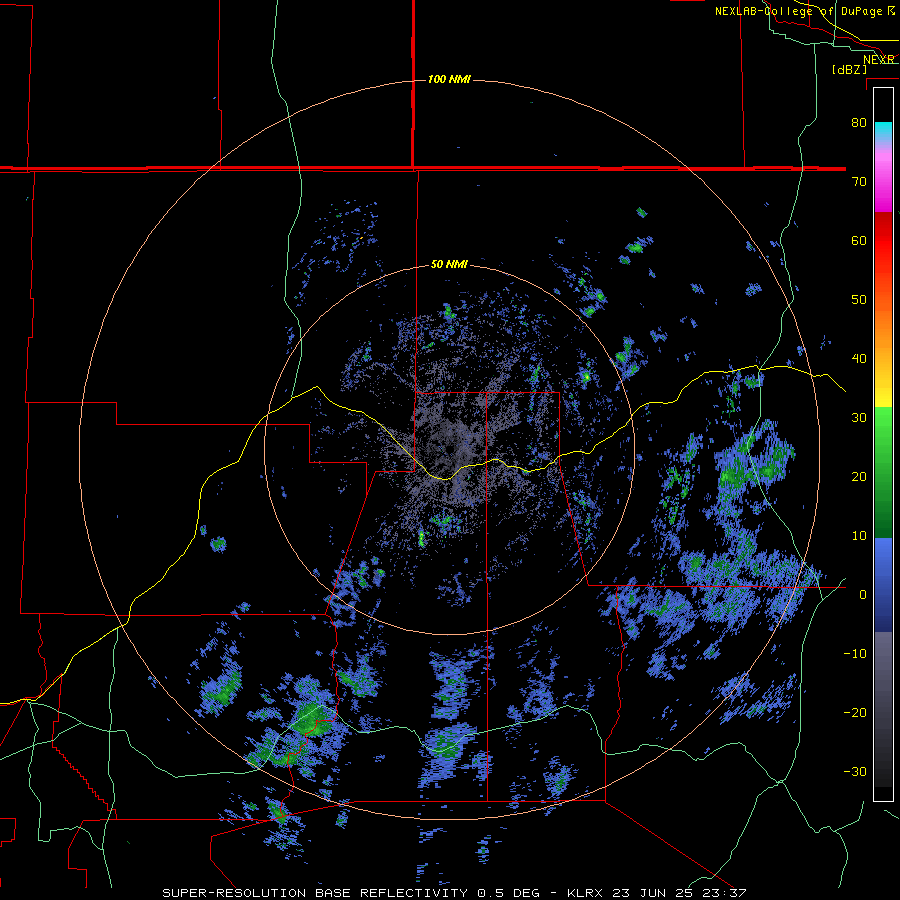Click the 60 dBZ scale value
The height and width of the screenshot is (900, 900).
(x=859, y=240)
